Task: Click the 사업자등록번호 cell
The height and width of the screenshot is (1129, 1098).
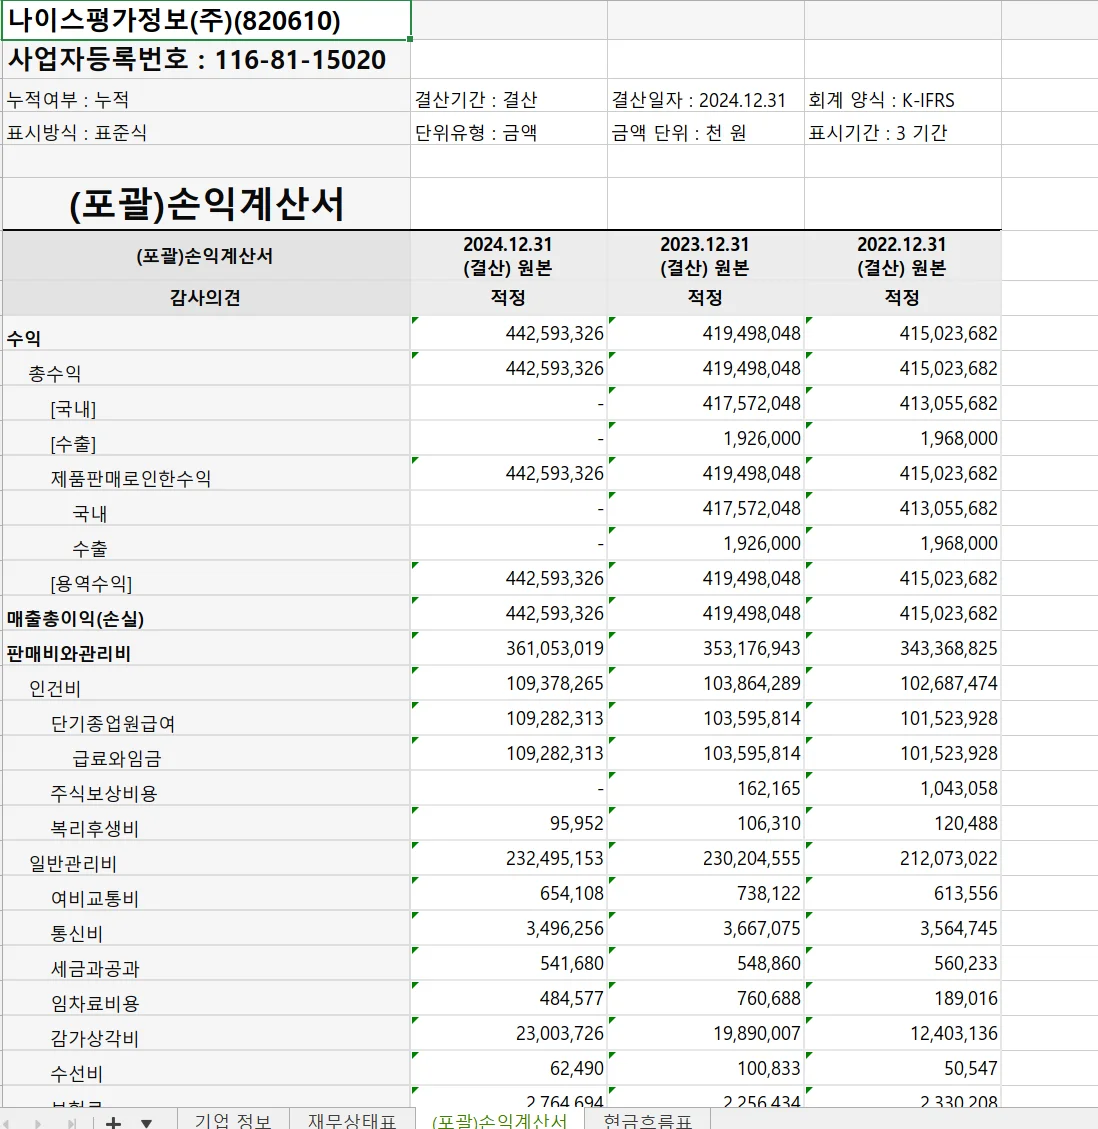Action: tap(195, 59)
